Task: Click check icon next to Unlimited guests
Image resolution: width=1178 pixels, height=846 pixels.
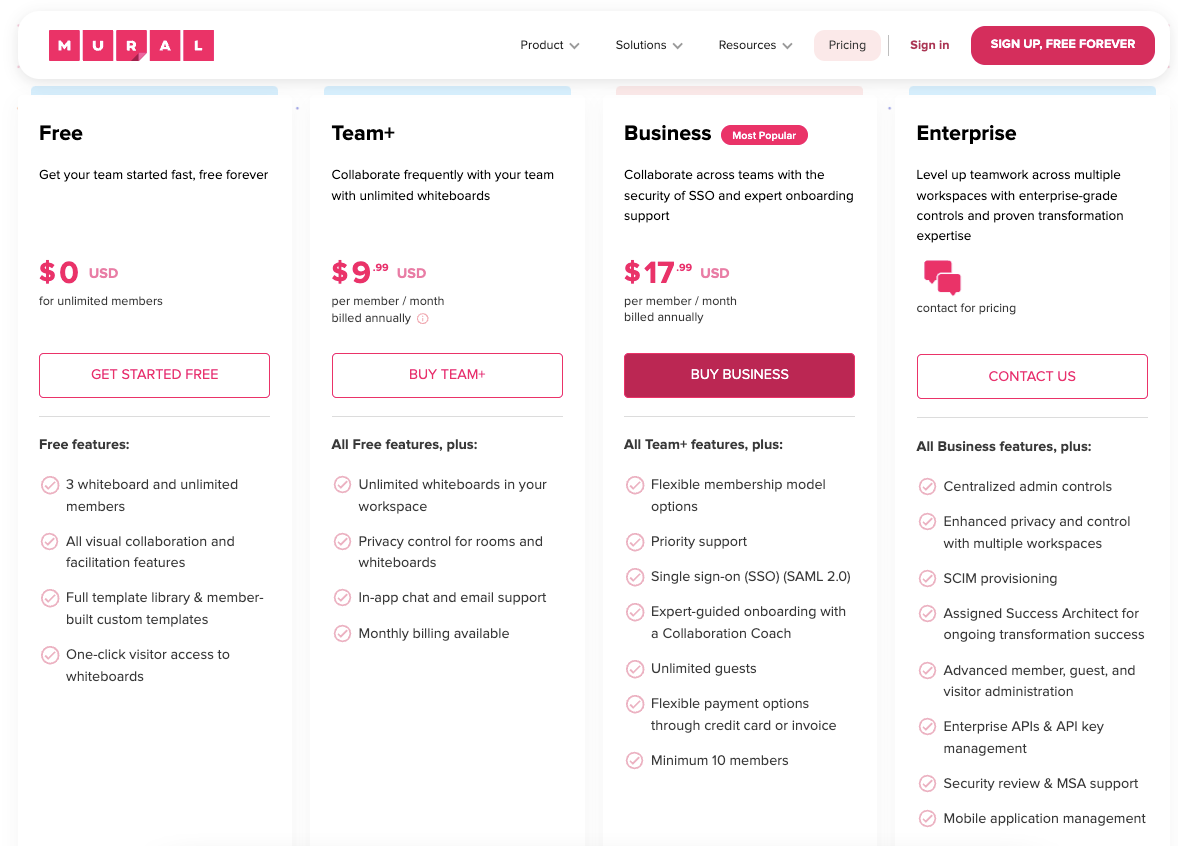Action: tap(634, 669)
